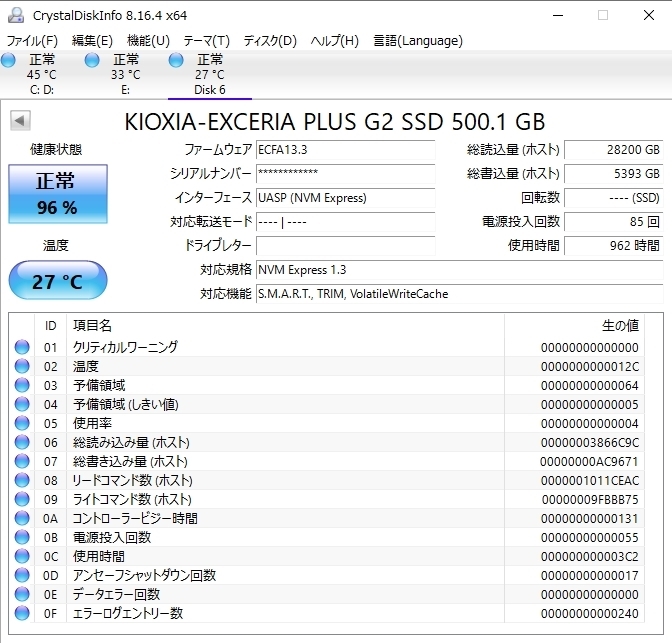
Task: Open the ヘルプ(H) menu
Action: (335, 41)
